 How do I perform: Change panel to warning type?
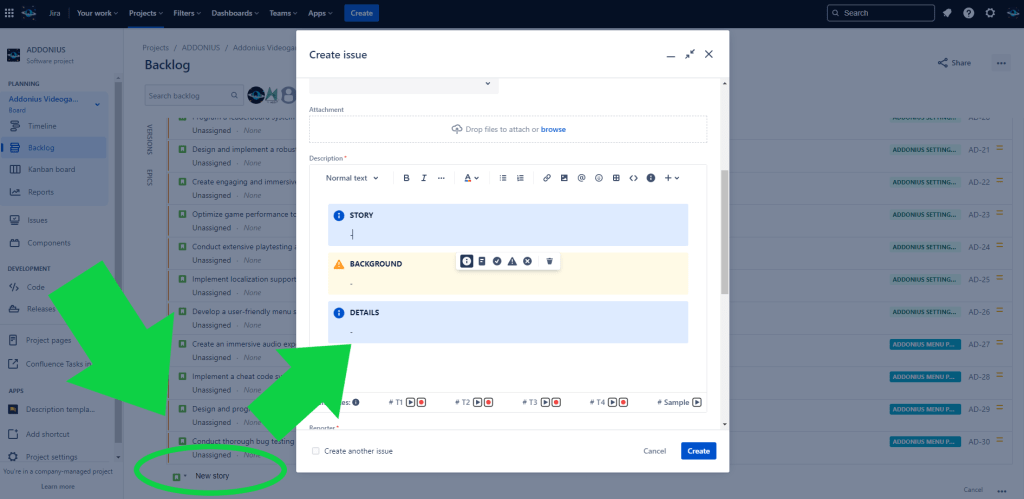click(x=512, y=261)
